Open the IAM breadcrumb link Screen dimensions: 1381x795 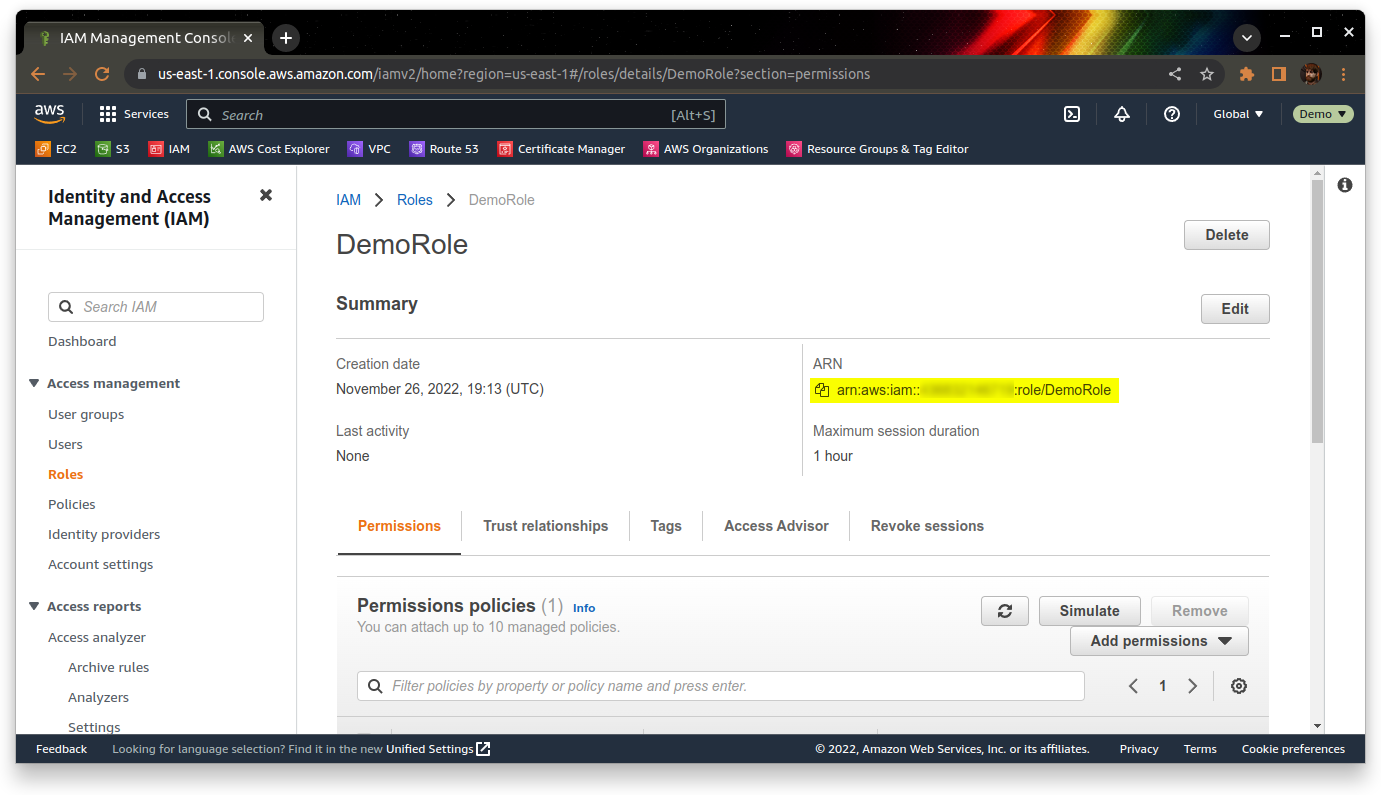pyautogui.click(x=348, y=200)
